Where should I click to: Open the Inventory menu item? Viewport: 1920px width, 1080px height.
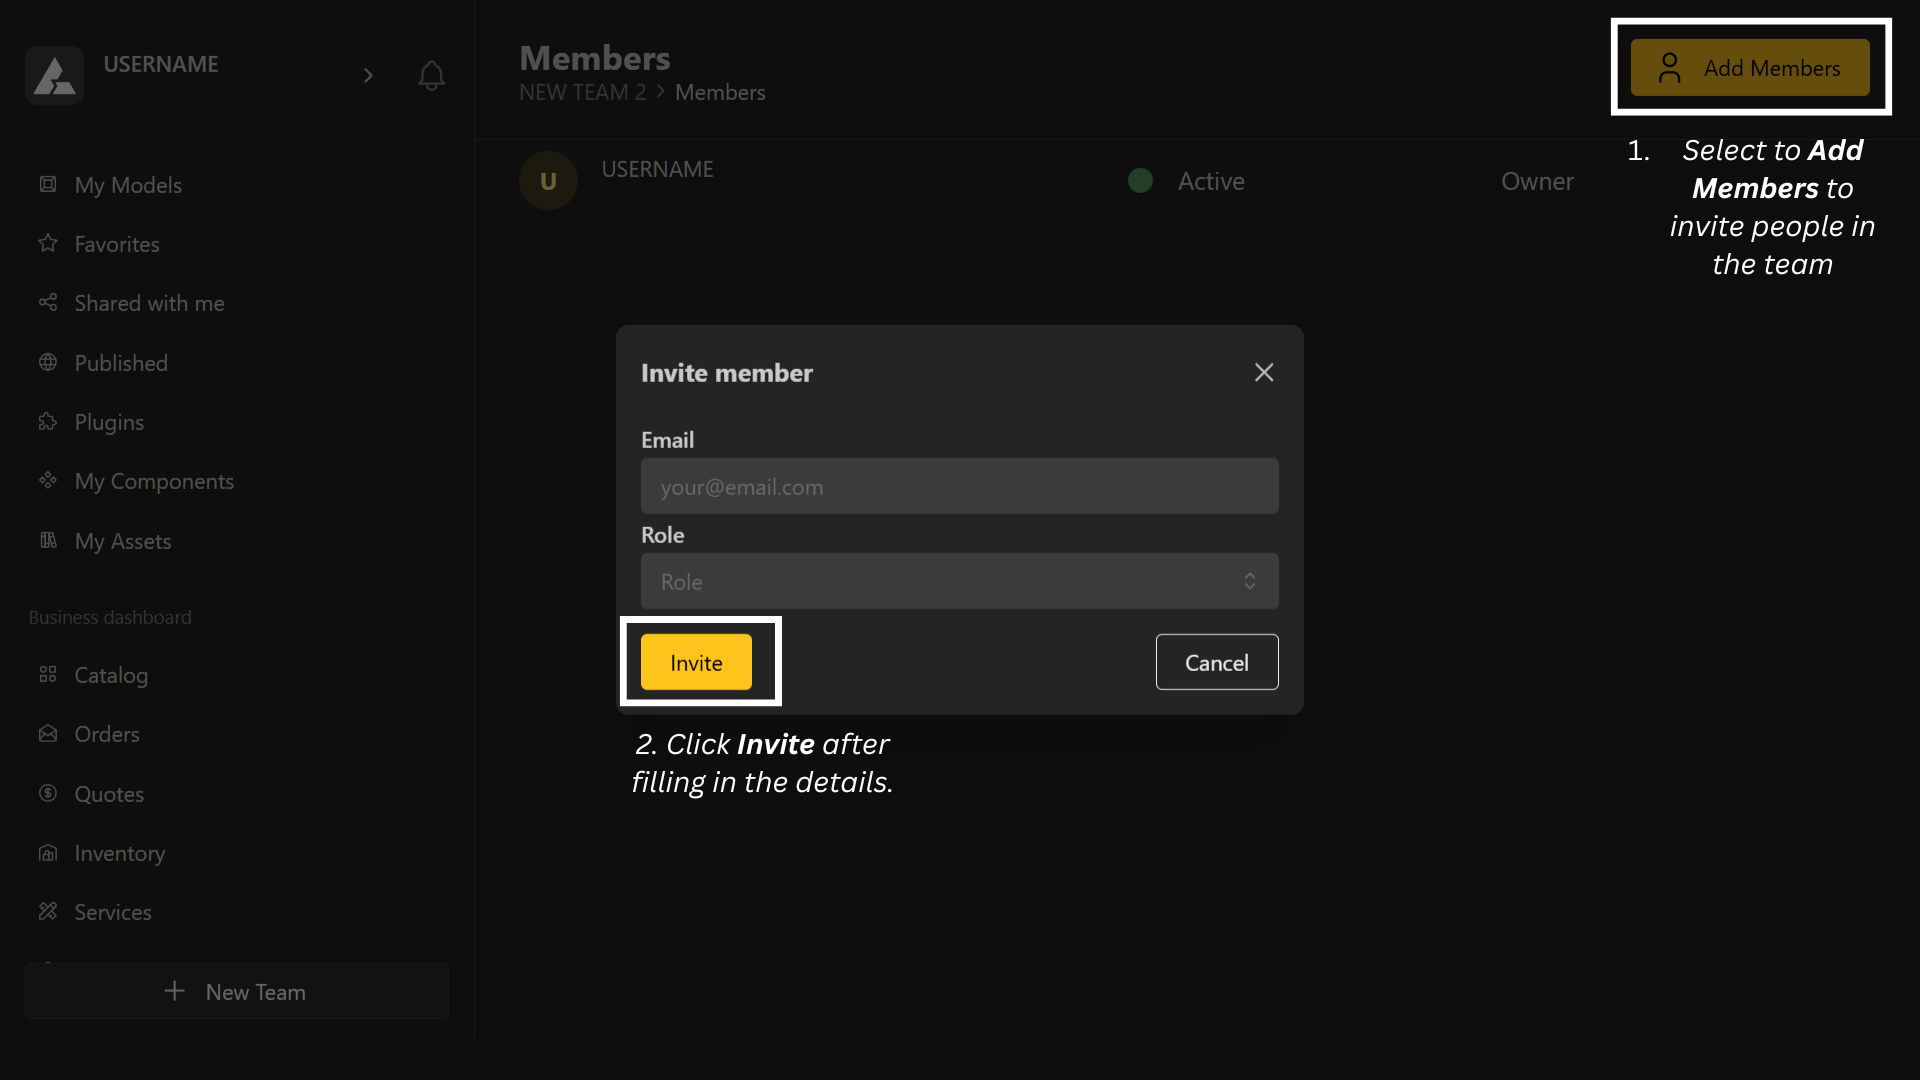click(119, 853)
